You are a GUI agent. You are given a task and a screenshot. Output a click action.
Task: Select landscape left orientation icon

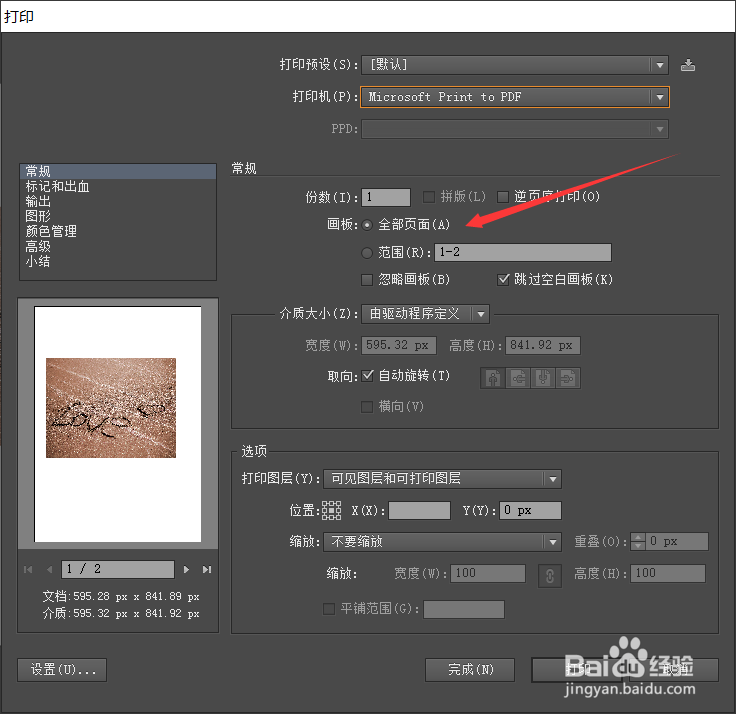[518, 378]
